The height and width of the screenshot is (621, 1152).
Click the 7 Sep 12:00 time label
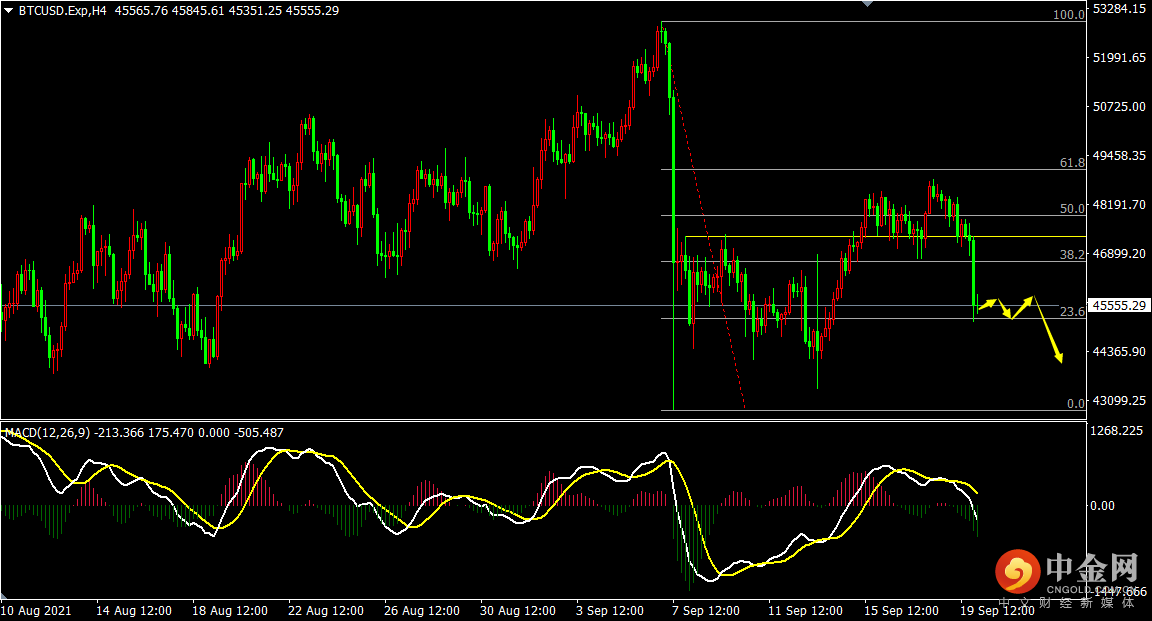706,611
